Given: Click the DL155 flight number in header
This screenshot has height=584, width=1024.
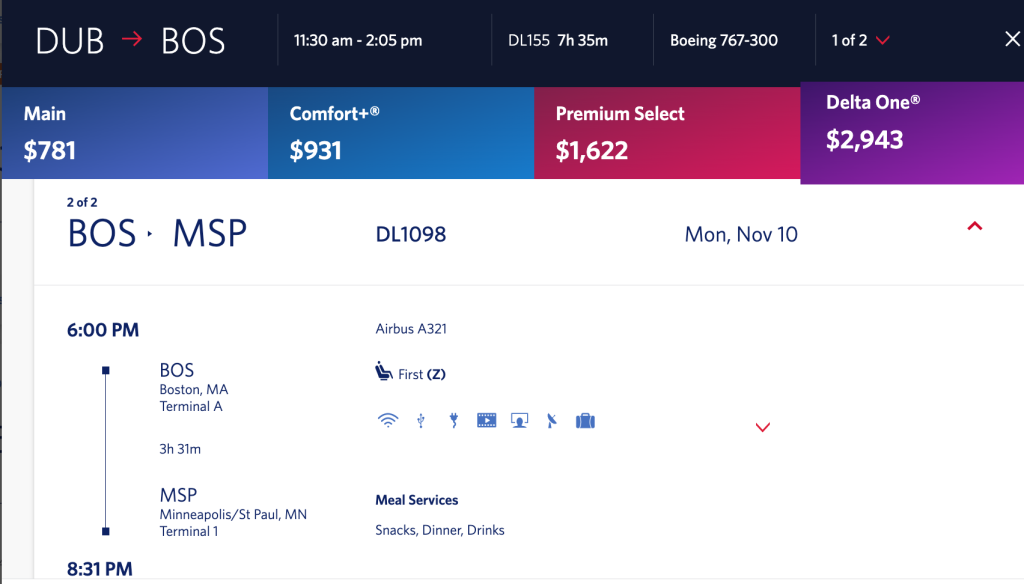Looking at the screenshot, I should [529, 41].
